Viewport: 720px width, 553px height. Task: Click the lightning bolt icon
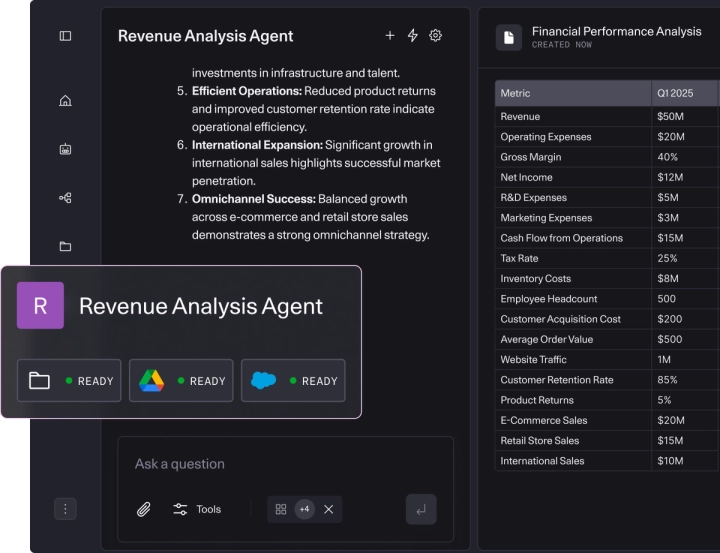tap(413, 35)
